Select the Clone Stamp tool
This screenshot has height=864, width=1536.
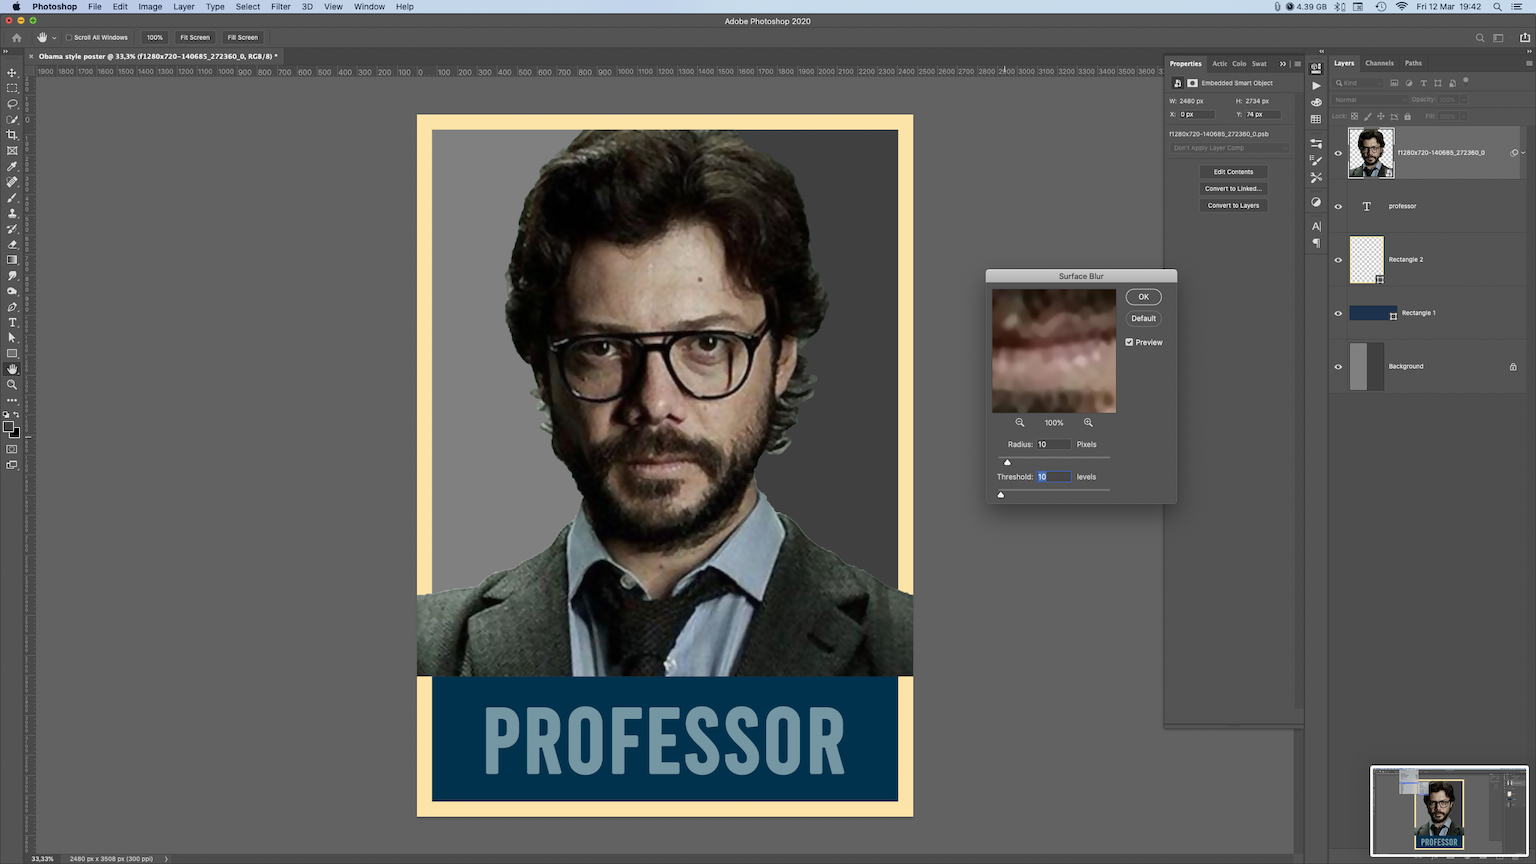pos(12,213)
